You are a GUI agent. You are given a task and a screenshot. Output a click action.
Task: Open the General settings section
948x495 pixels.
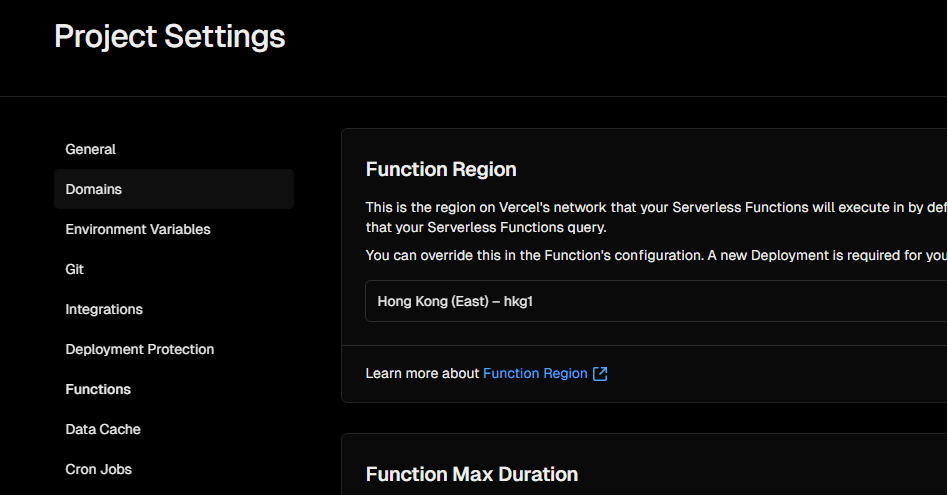(x=91, y=150)
